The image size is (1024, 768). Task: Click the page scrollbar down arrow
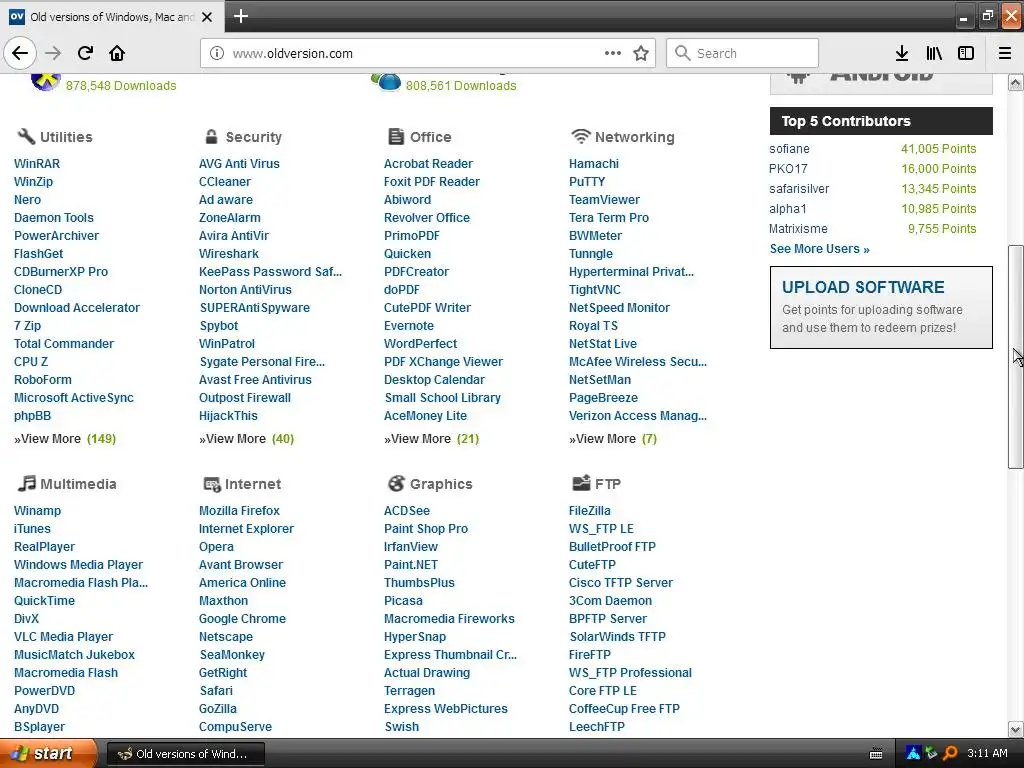point(1016,729)
